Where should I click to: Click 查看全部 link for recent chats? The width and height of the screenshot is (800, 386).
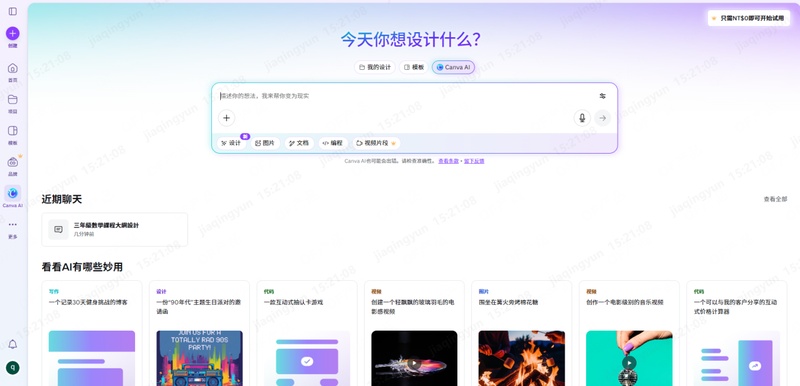tap(775, 199)
